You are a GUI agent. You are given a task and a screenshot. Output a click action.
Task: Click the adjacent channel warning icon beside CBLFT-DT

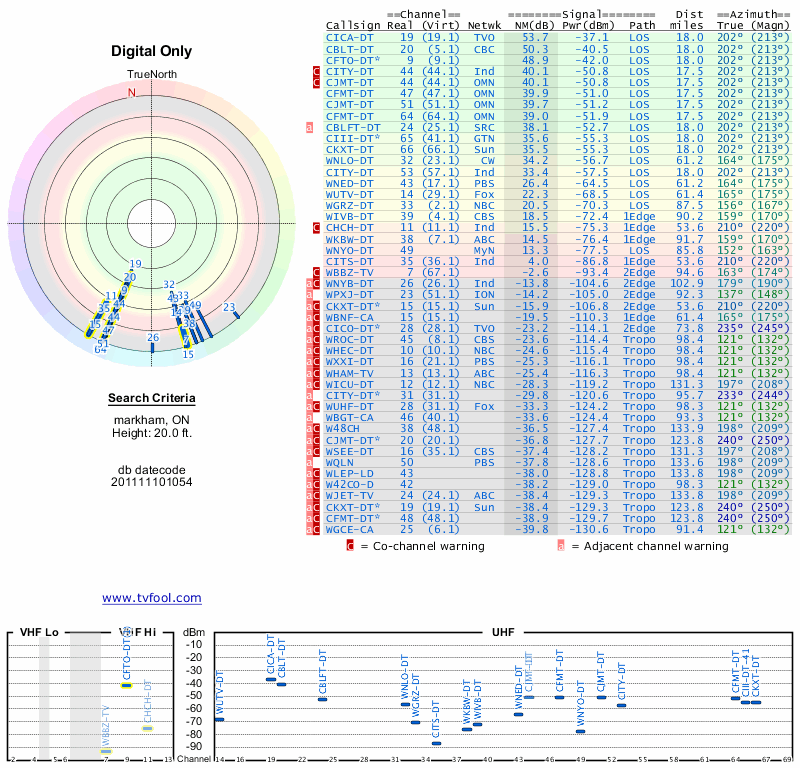(310, 128)
